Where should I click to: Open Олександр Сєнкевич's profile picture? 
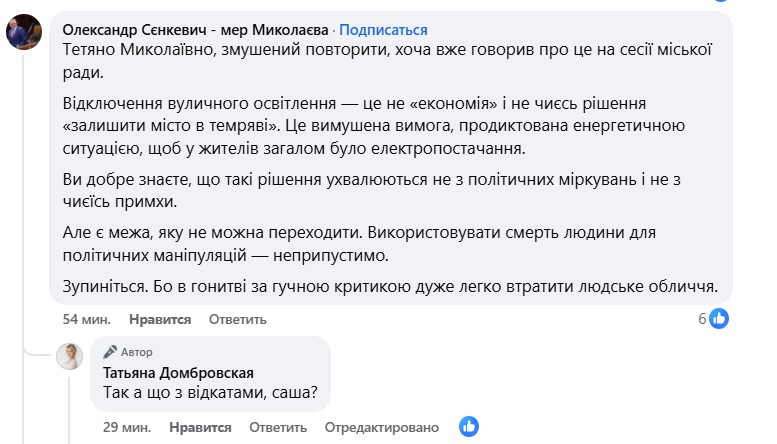[23, 33]
